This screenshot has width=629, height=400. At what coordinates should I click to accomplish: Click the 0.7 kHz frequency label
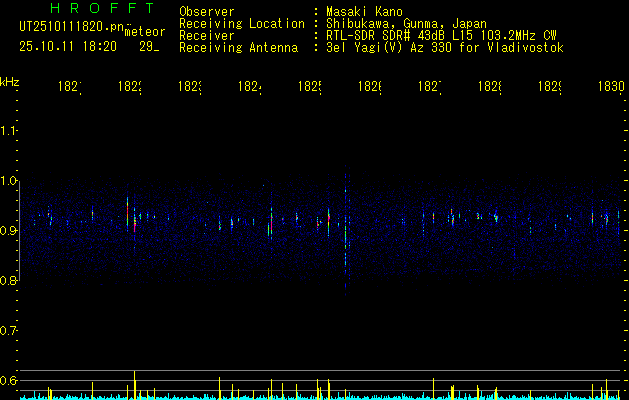click(x=8, y=331)
